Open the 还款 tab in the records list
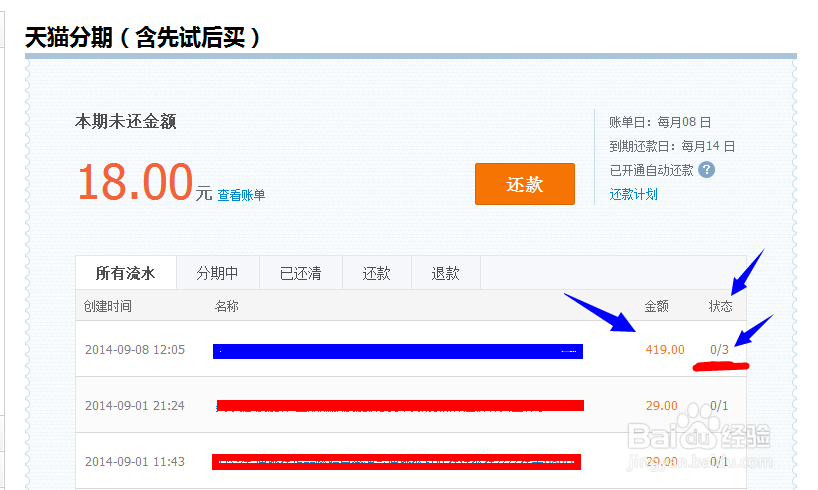This screenshot has width=818, height=490. point(377,273)
